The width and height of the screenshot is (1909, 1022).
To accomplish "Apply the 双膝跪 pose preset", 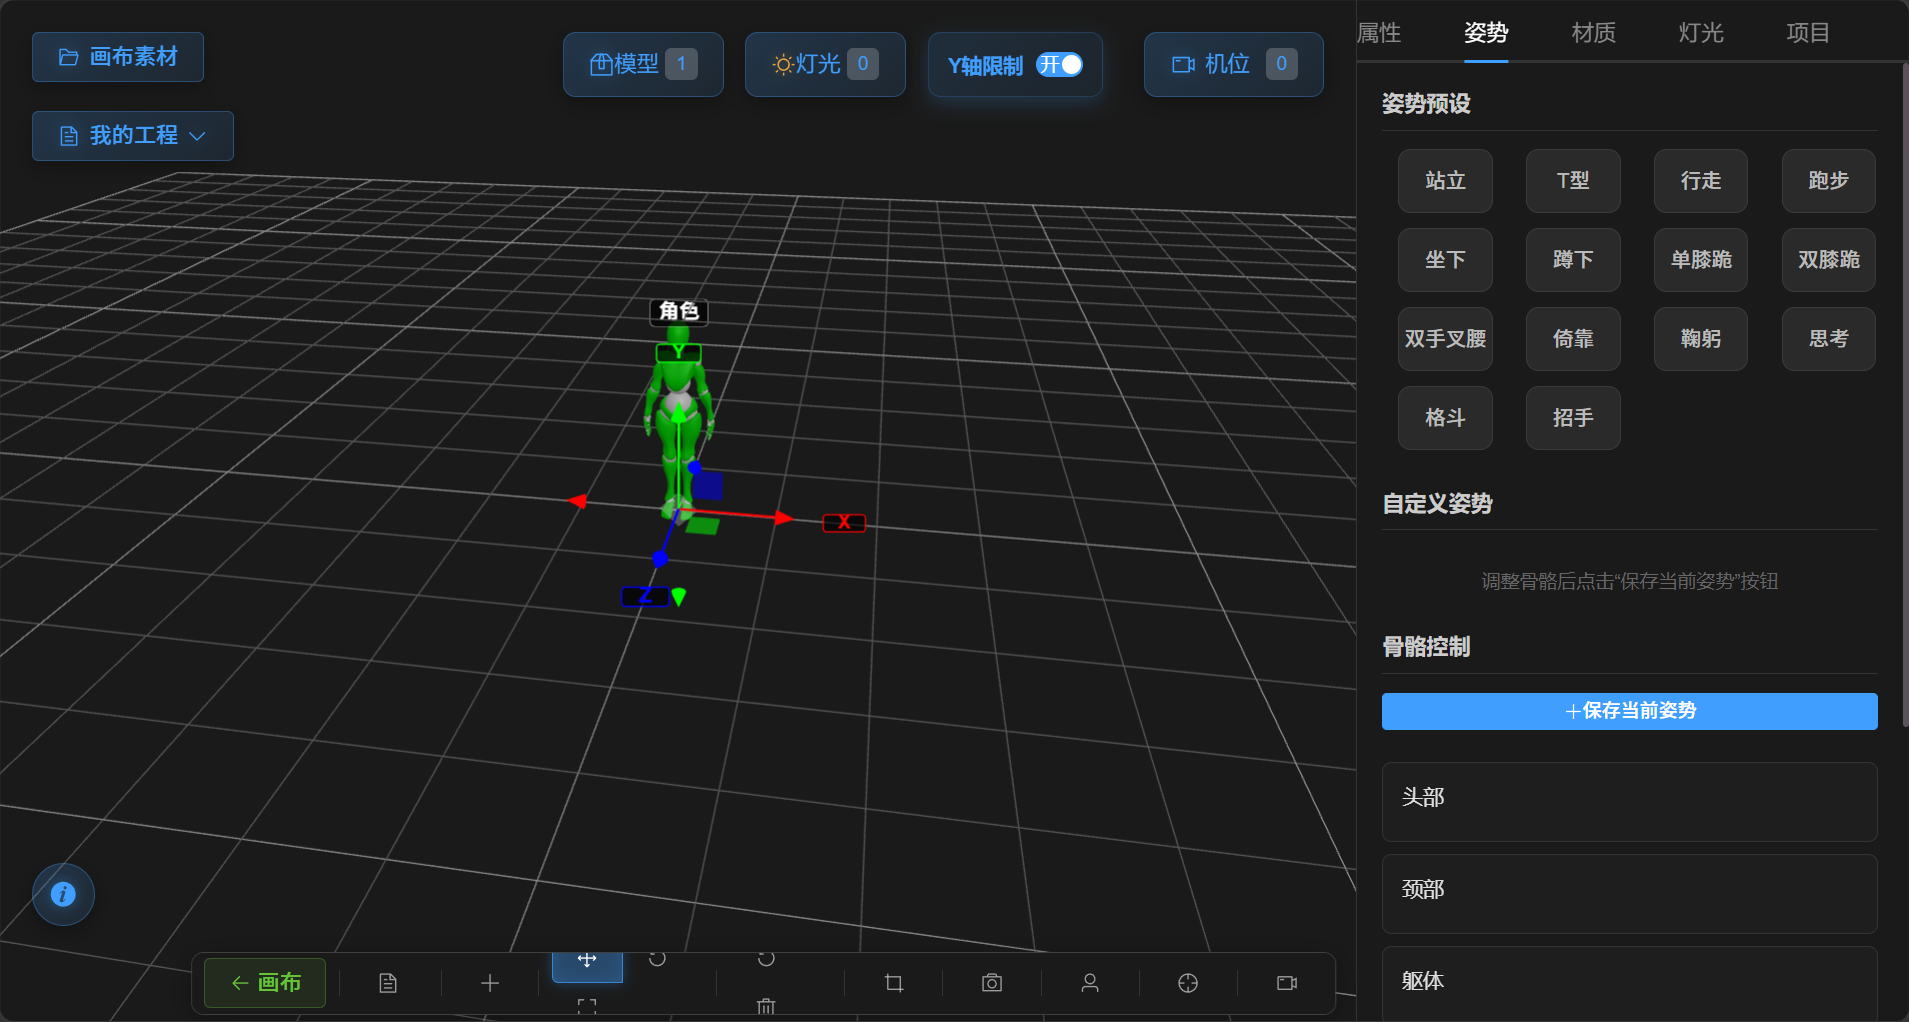I will click(x=1829, y=260).
